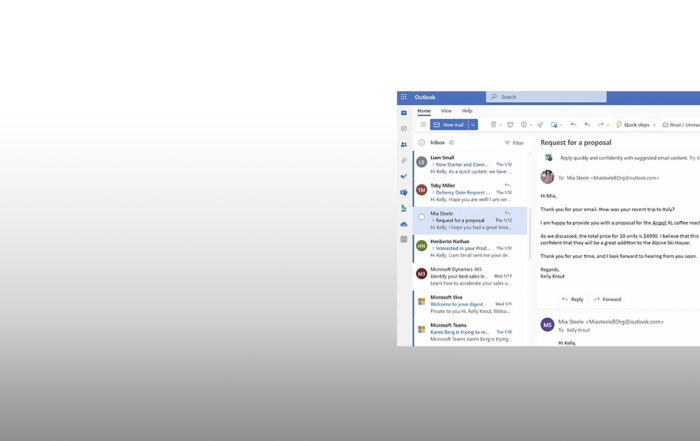700x441 pixels.
Task: Open the Bookings icon in sidebar
Action: [x=404, y=208]
